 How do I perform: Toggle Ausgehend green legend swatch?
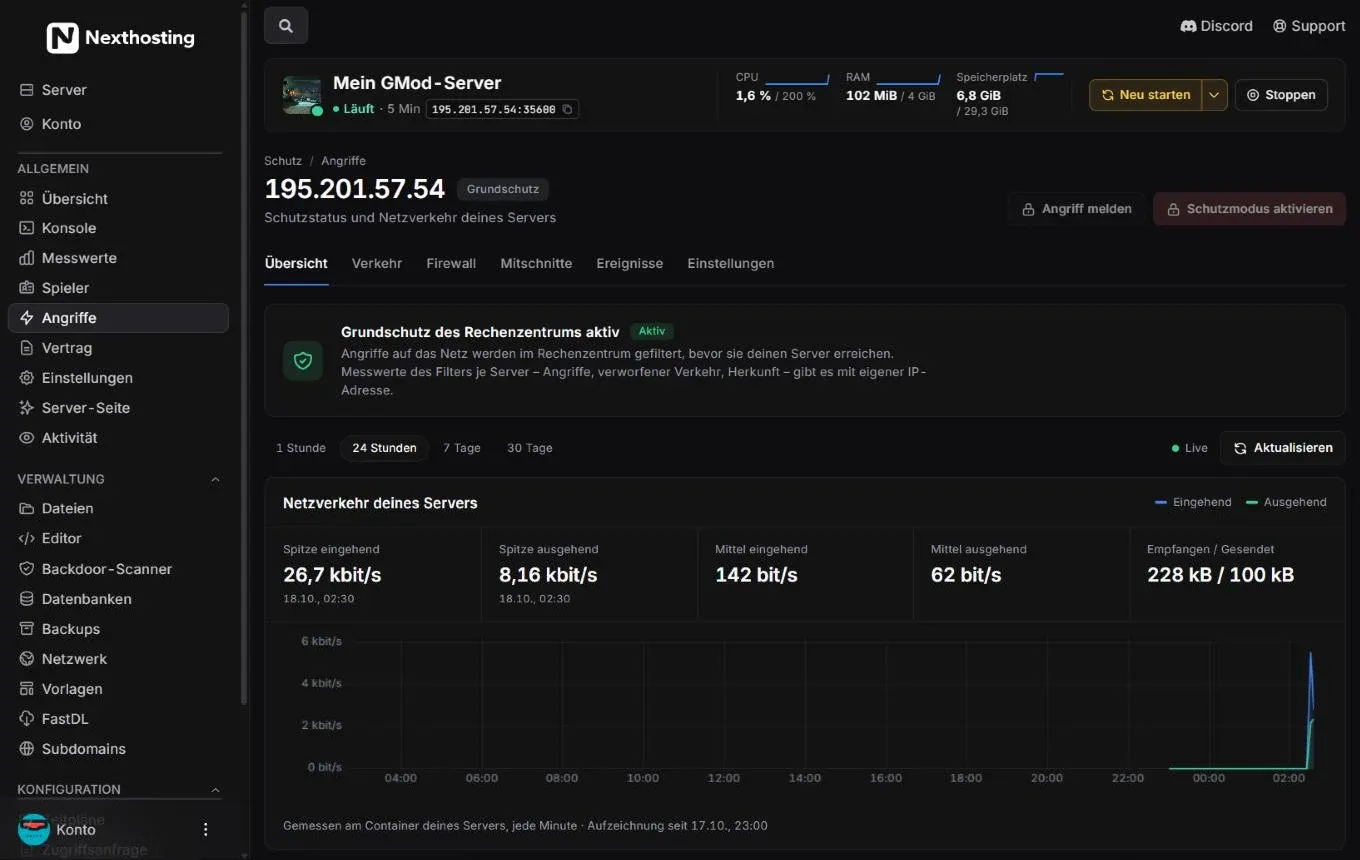click(1252, 502)
